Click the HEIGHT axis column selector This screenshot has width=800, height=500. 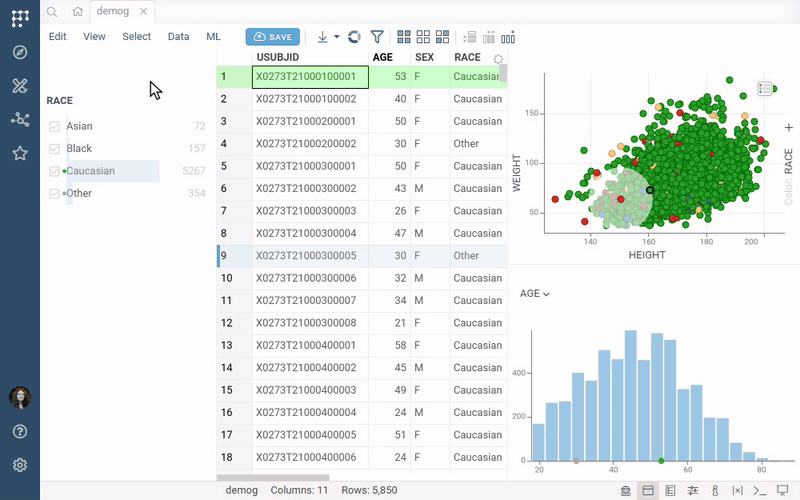click(646, 255)
